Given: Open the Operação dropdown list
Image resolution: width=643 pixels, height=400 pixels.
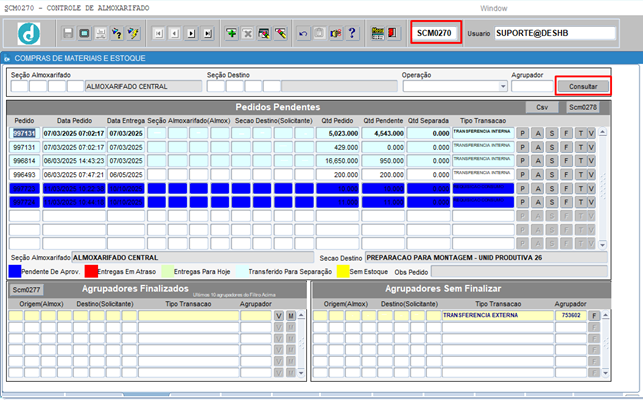Looking at the screenshot, I should click(503, 87).
